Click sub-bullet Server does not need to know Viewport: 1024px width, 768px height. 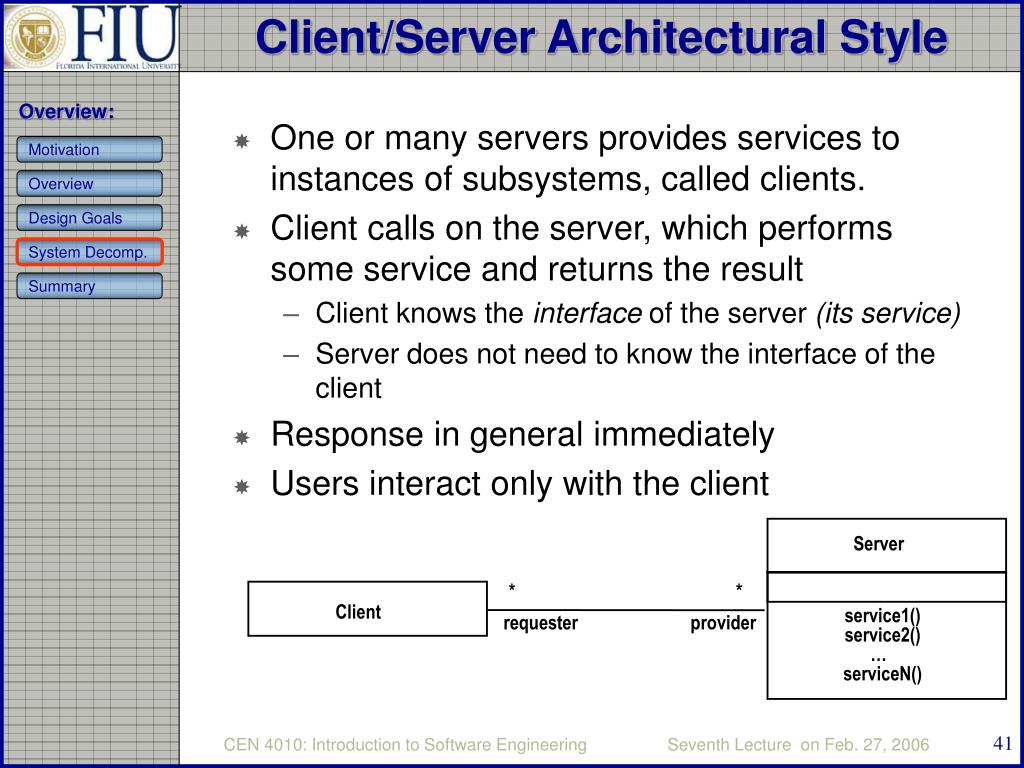625,371
